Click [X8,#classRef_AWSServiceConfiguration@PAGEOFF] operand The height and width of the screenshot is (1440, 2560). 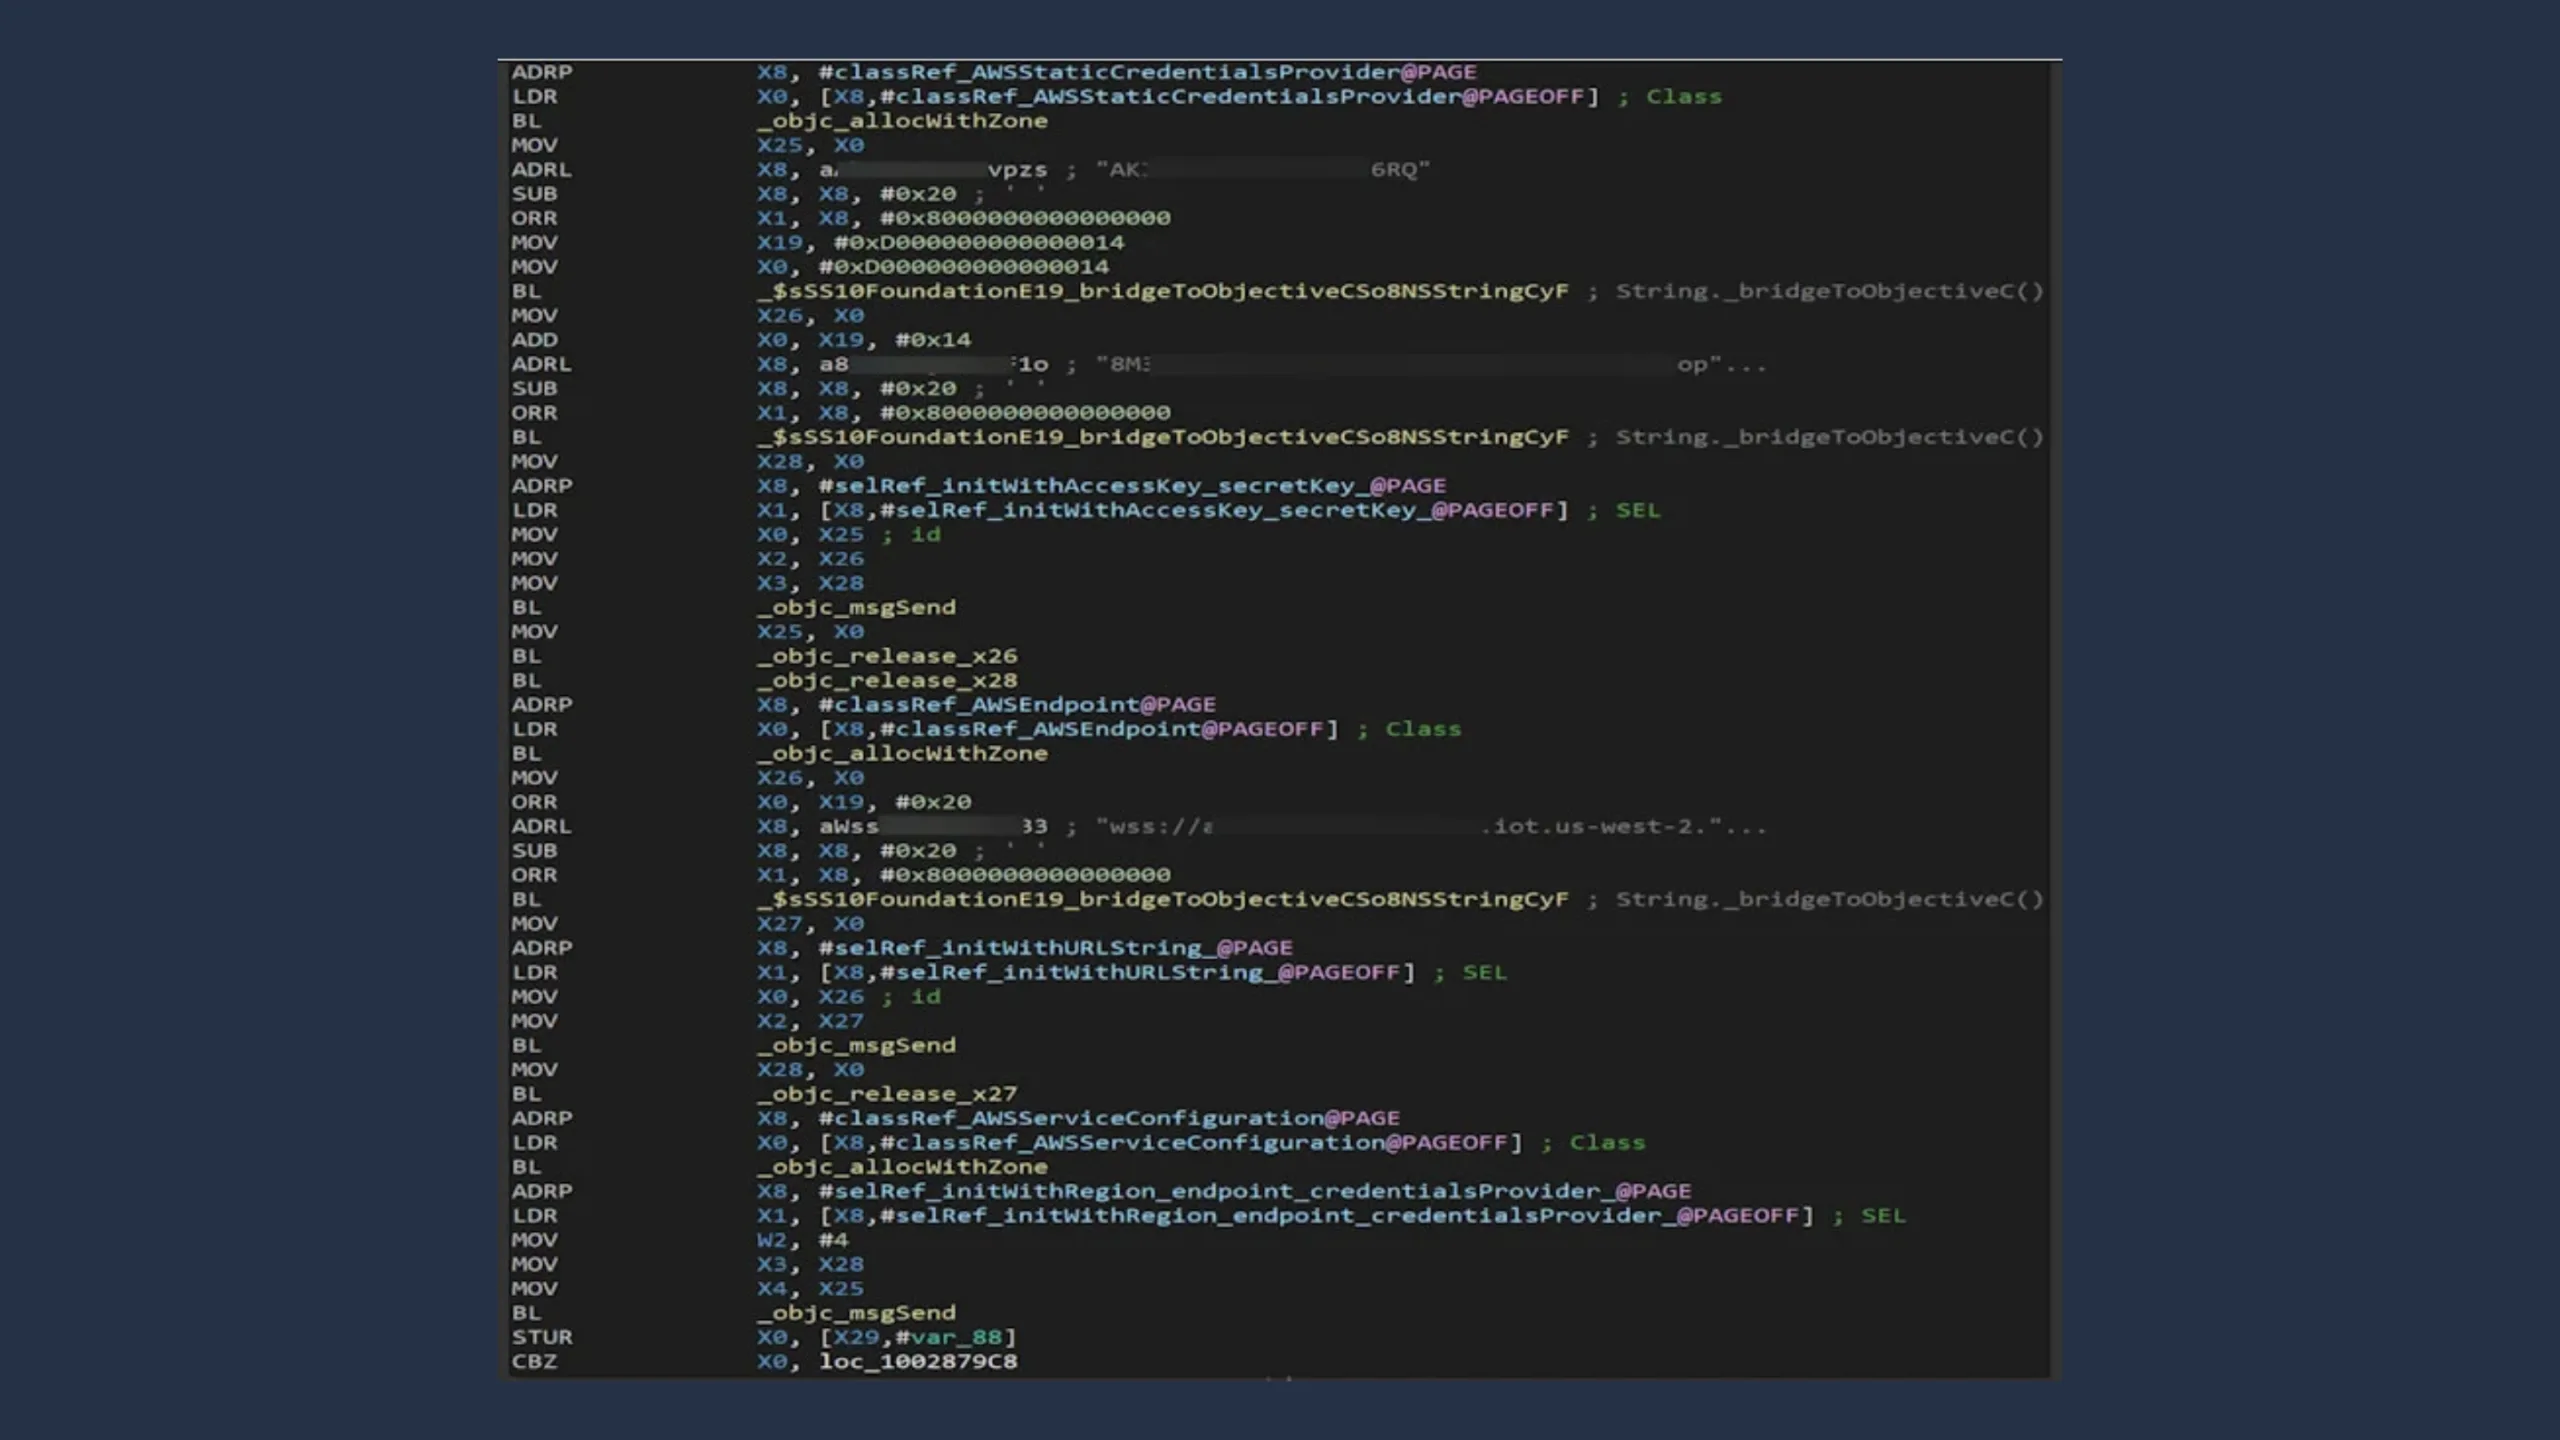(x=1171, y=1143)
